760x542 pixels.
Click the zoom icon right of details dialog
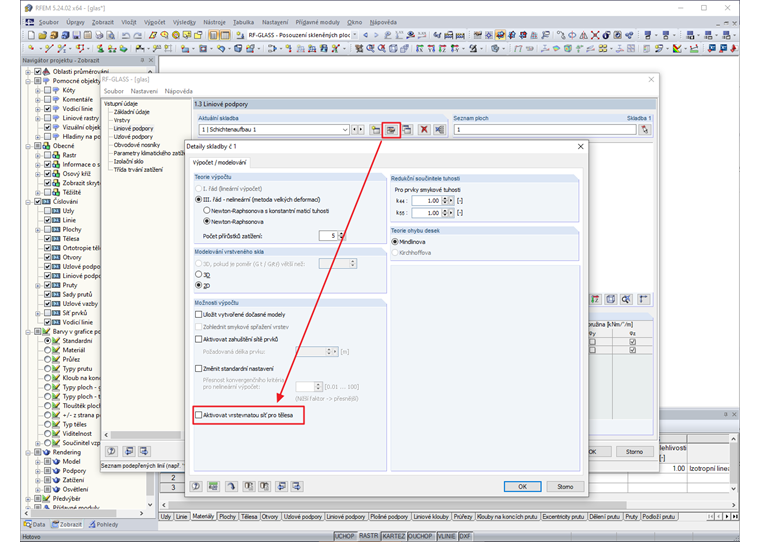click(x=626, y=299)
